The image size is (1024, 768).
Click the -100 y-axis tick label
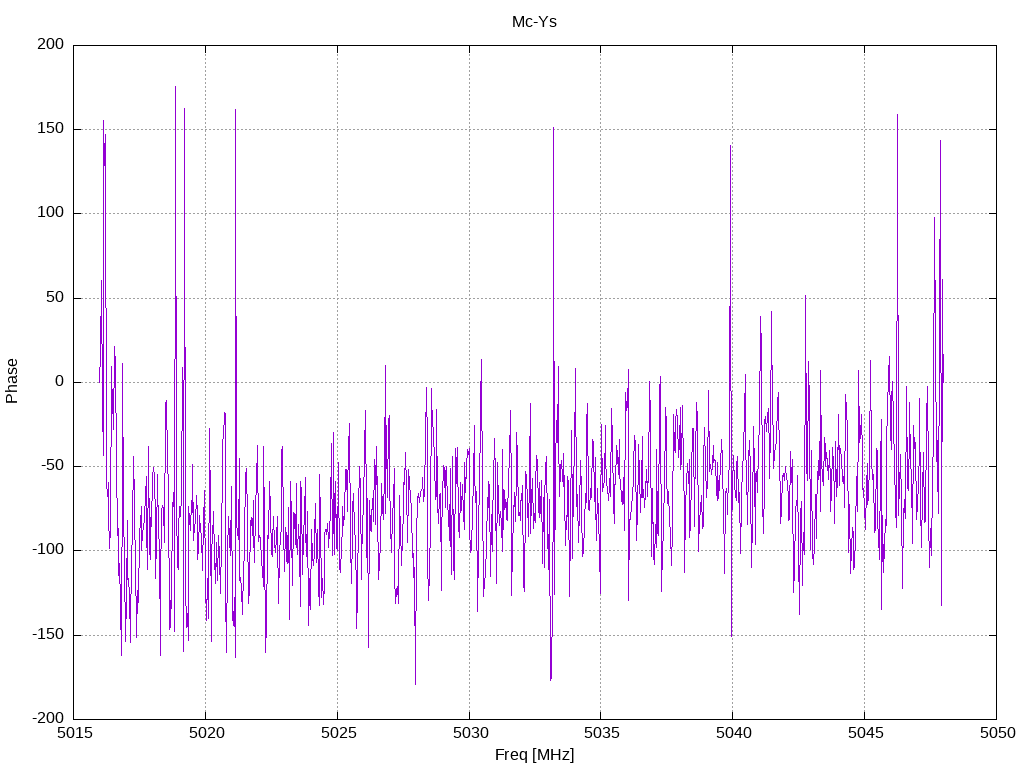click(x=48, y=550)
